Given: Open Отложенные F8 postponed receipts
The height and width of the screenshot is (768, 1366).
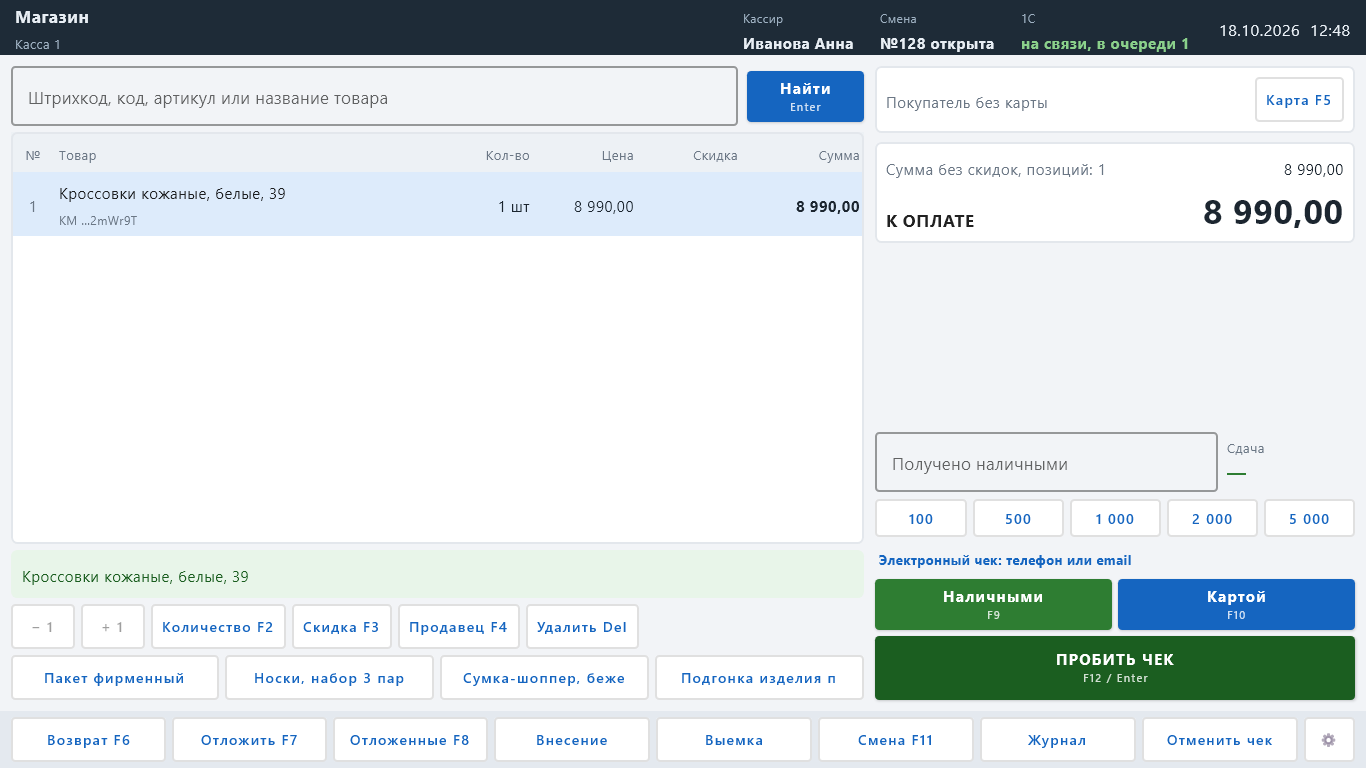Looking at the screenshot, I should tap(410, 740).
